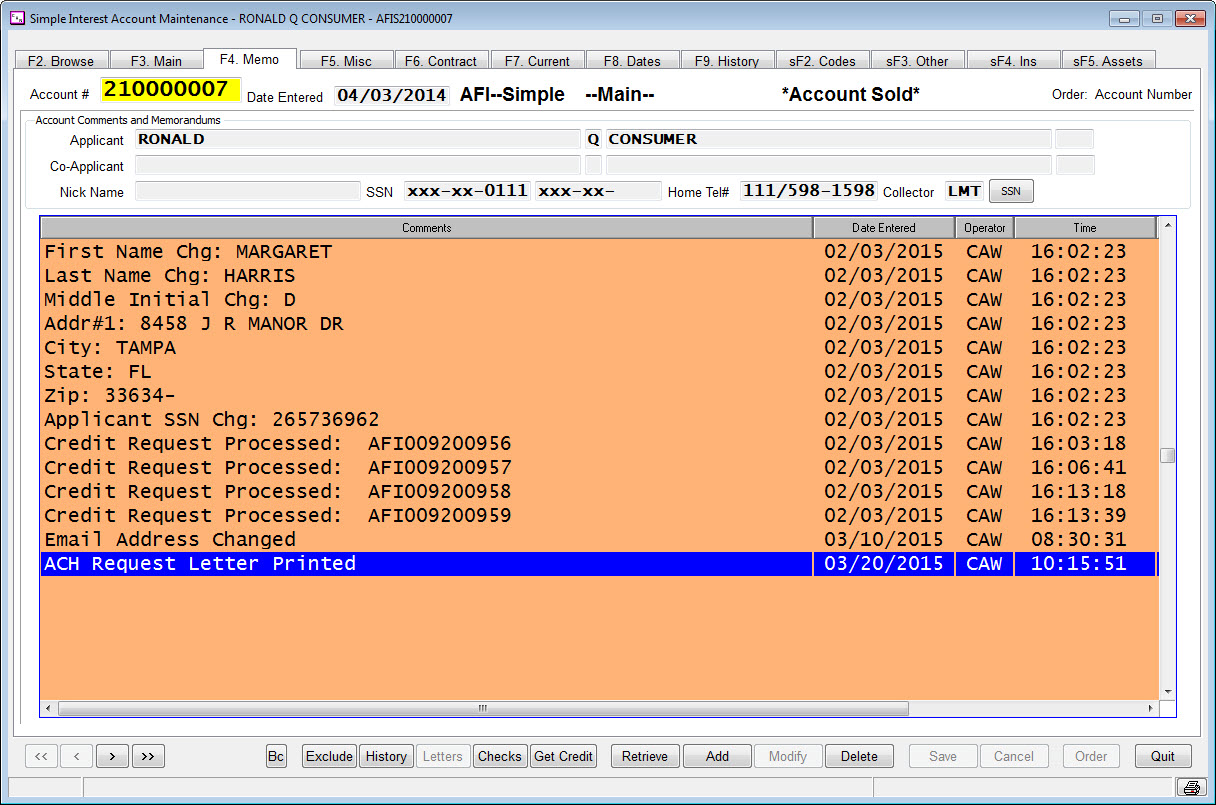Viewport: 1216px width, 805px height.
Task: Open the sF3. Other tab
Action: click(918, 59)
